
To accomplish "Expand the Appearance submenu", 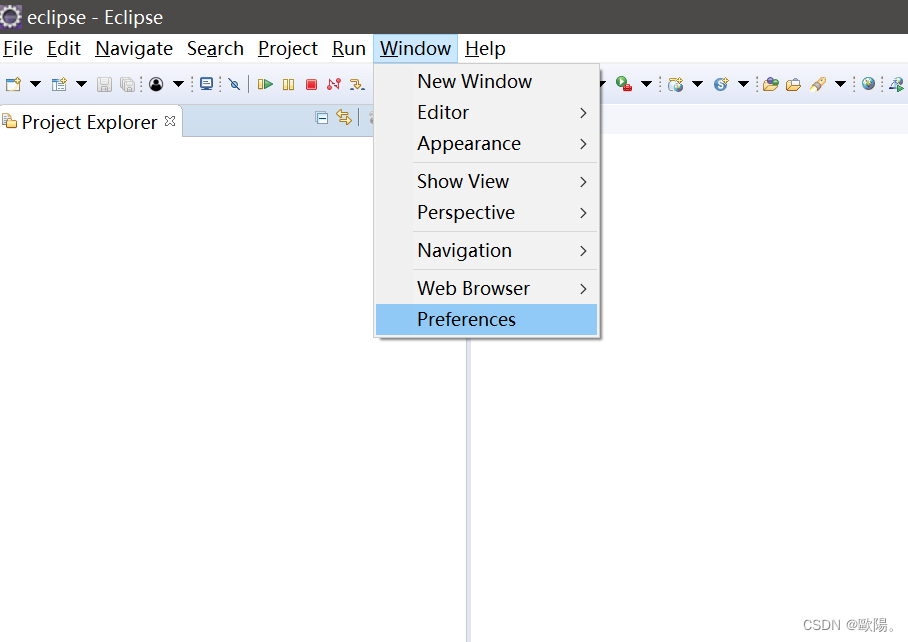I will click(x=486, y=144).
